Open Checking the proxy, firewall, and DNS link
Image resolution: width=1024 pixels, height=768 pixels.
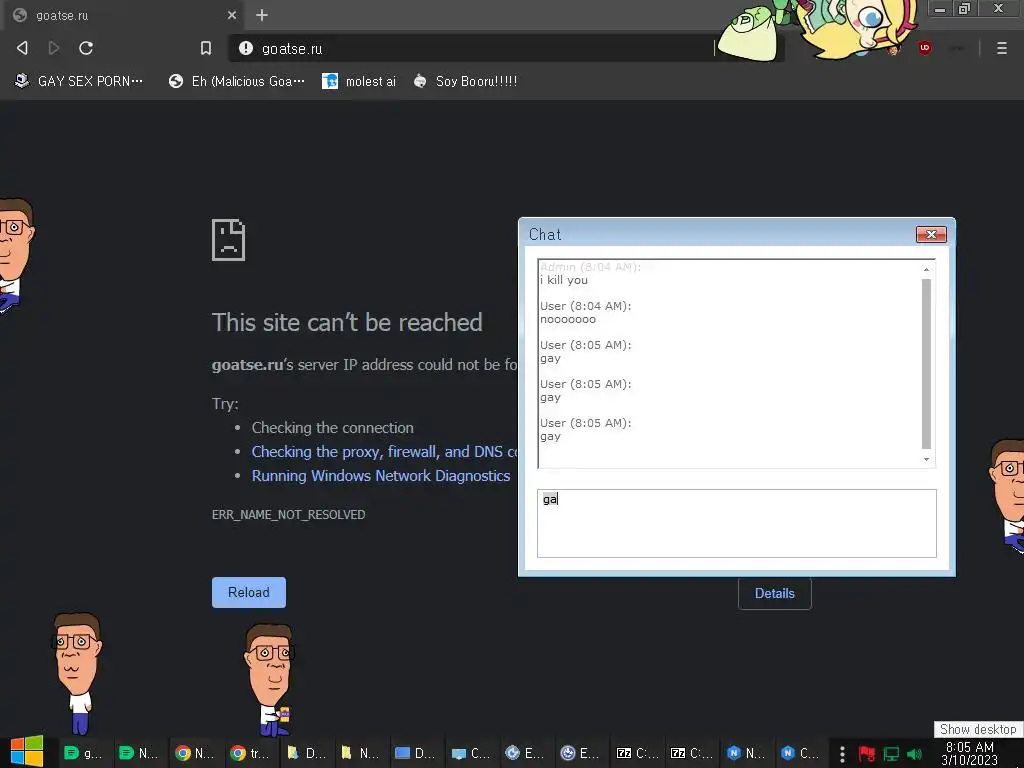[384, 451]
